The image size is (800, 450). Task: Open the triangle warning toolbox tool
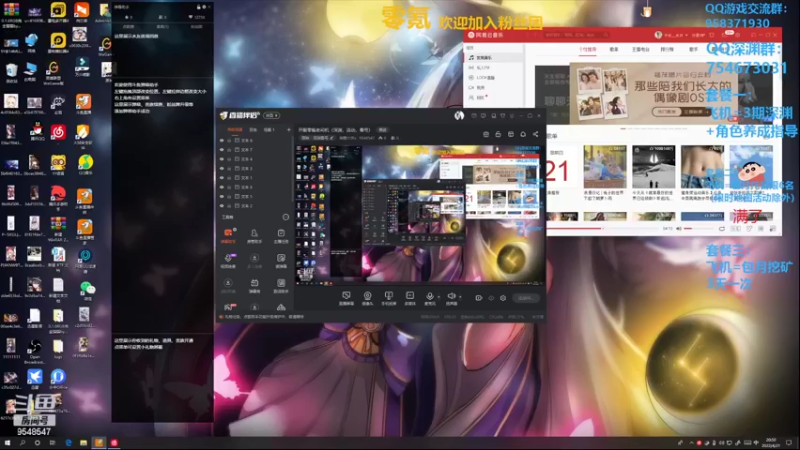click(x=281, y=307)
